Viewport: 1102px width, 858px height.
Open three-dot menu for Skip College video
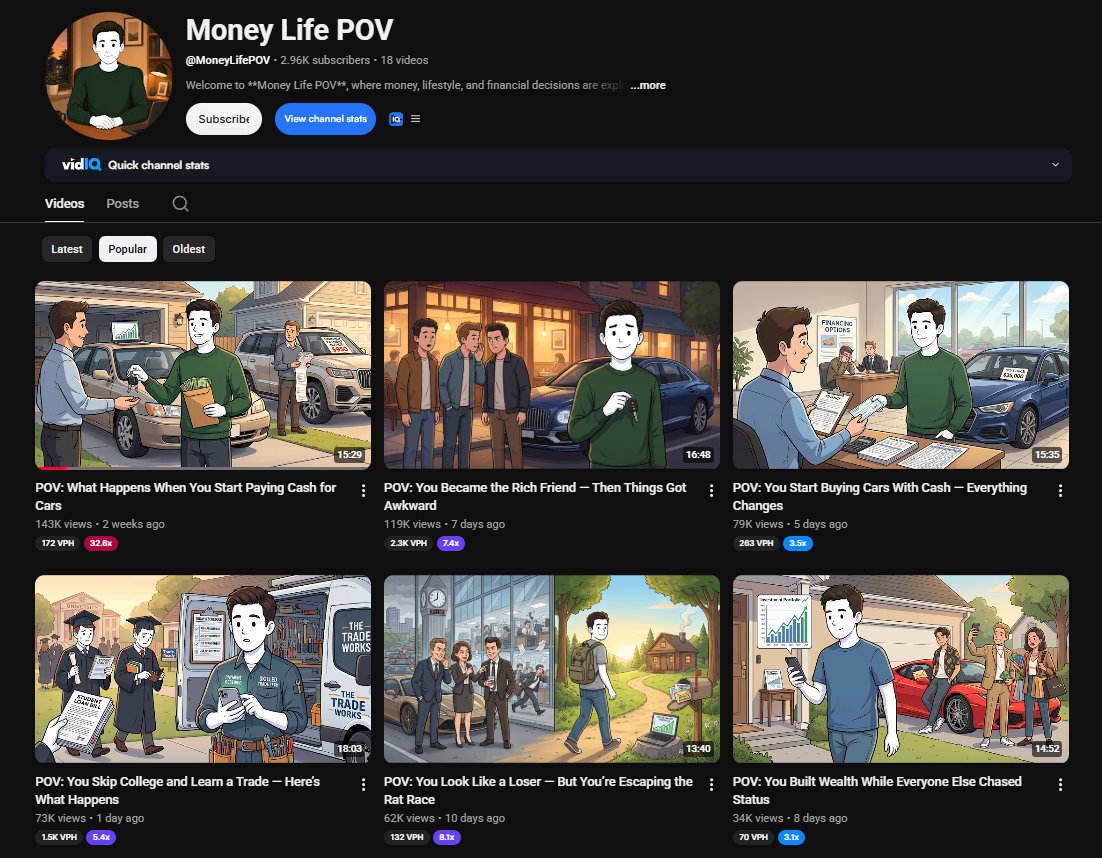click(363, 784)
